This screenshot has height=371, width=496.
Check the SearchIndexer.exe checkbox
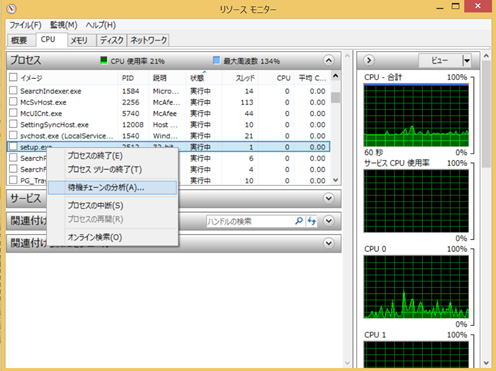point(13,90)
